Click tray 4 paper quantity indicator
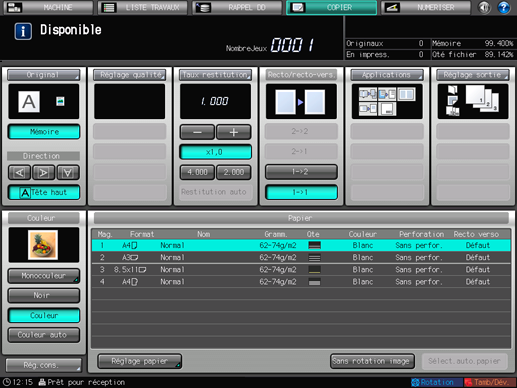 (314, 282)
